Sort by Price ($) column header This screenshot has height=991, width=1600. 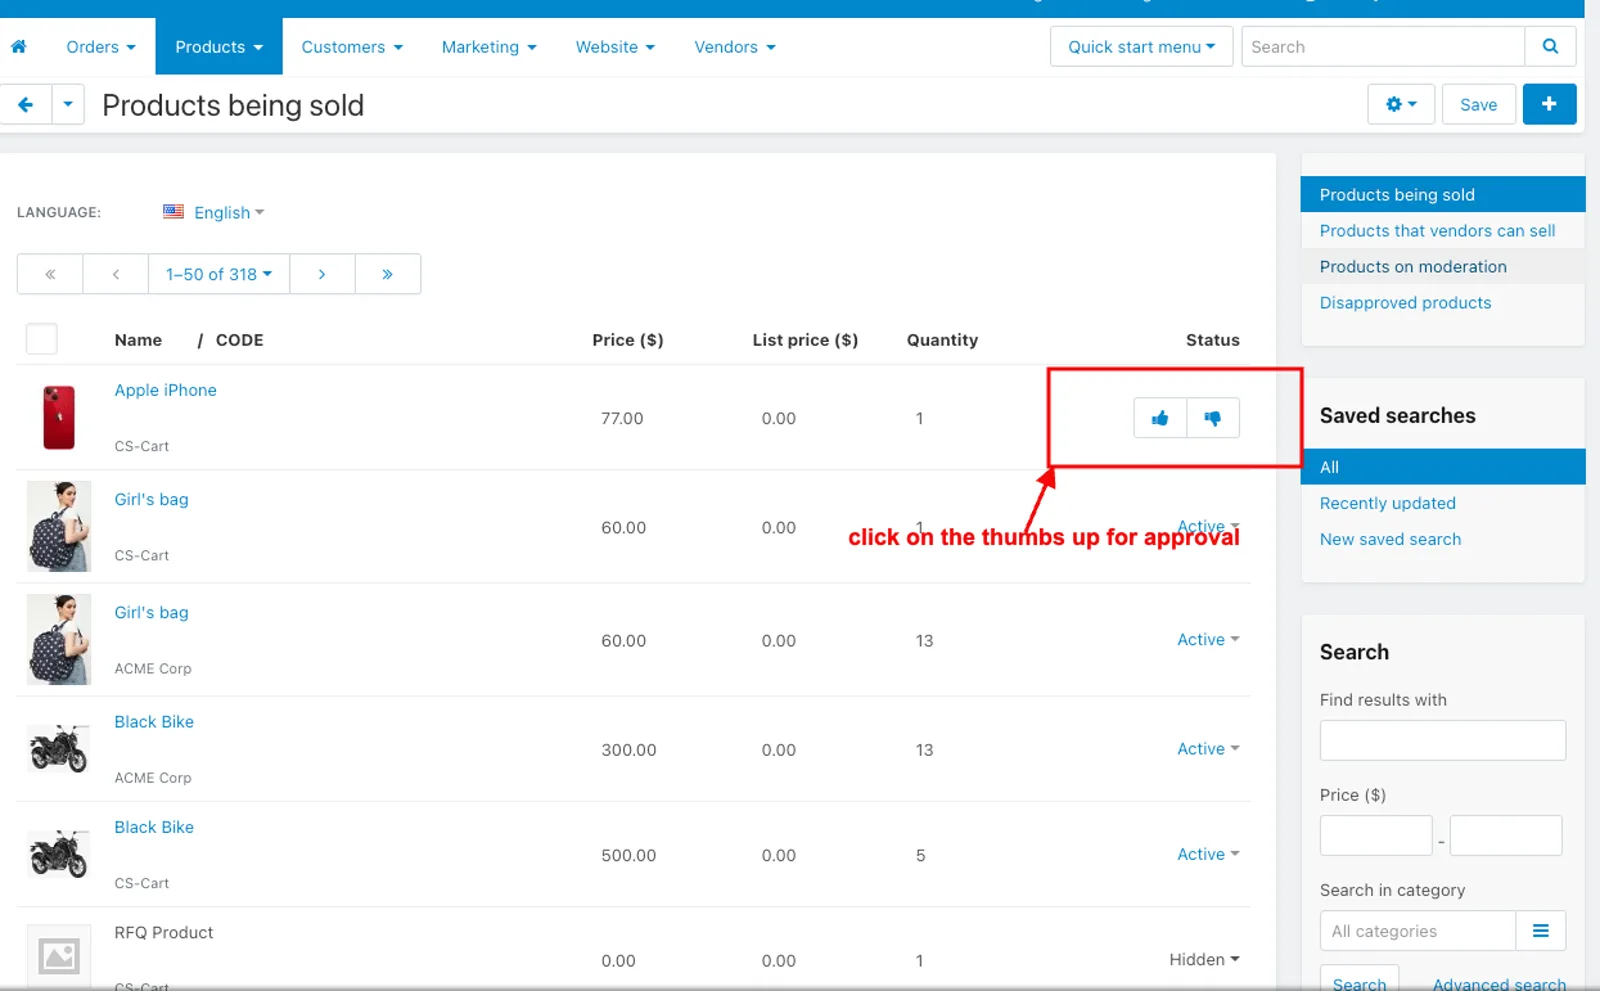(628, 340)
